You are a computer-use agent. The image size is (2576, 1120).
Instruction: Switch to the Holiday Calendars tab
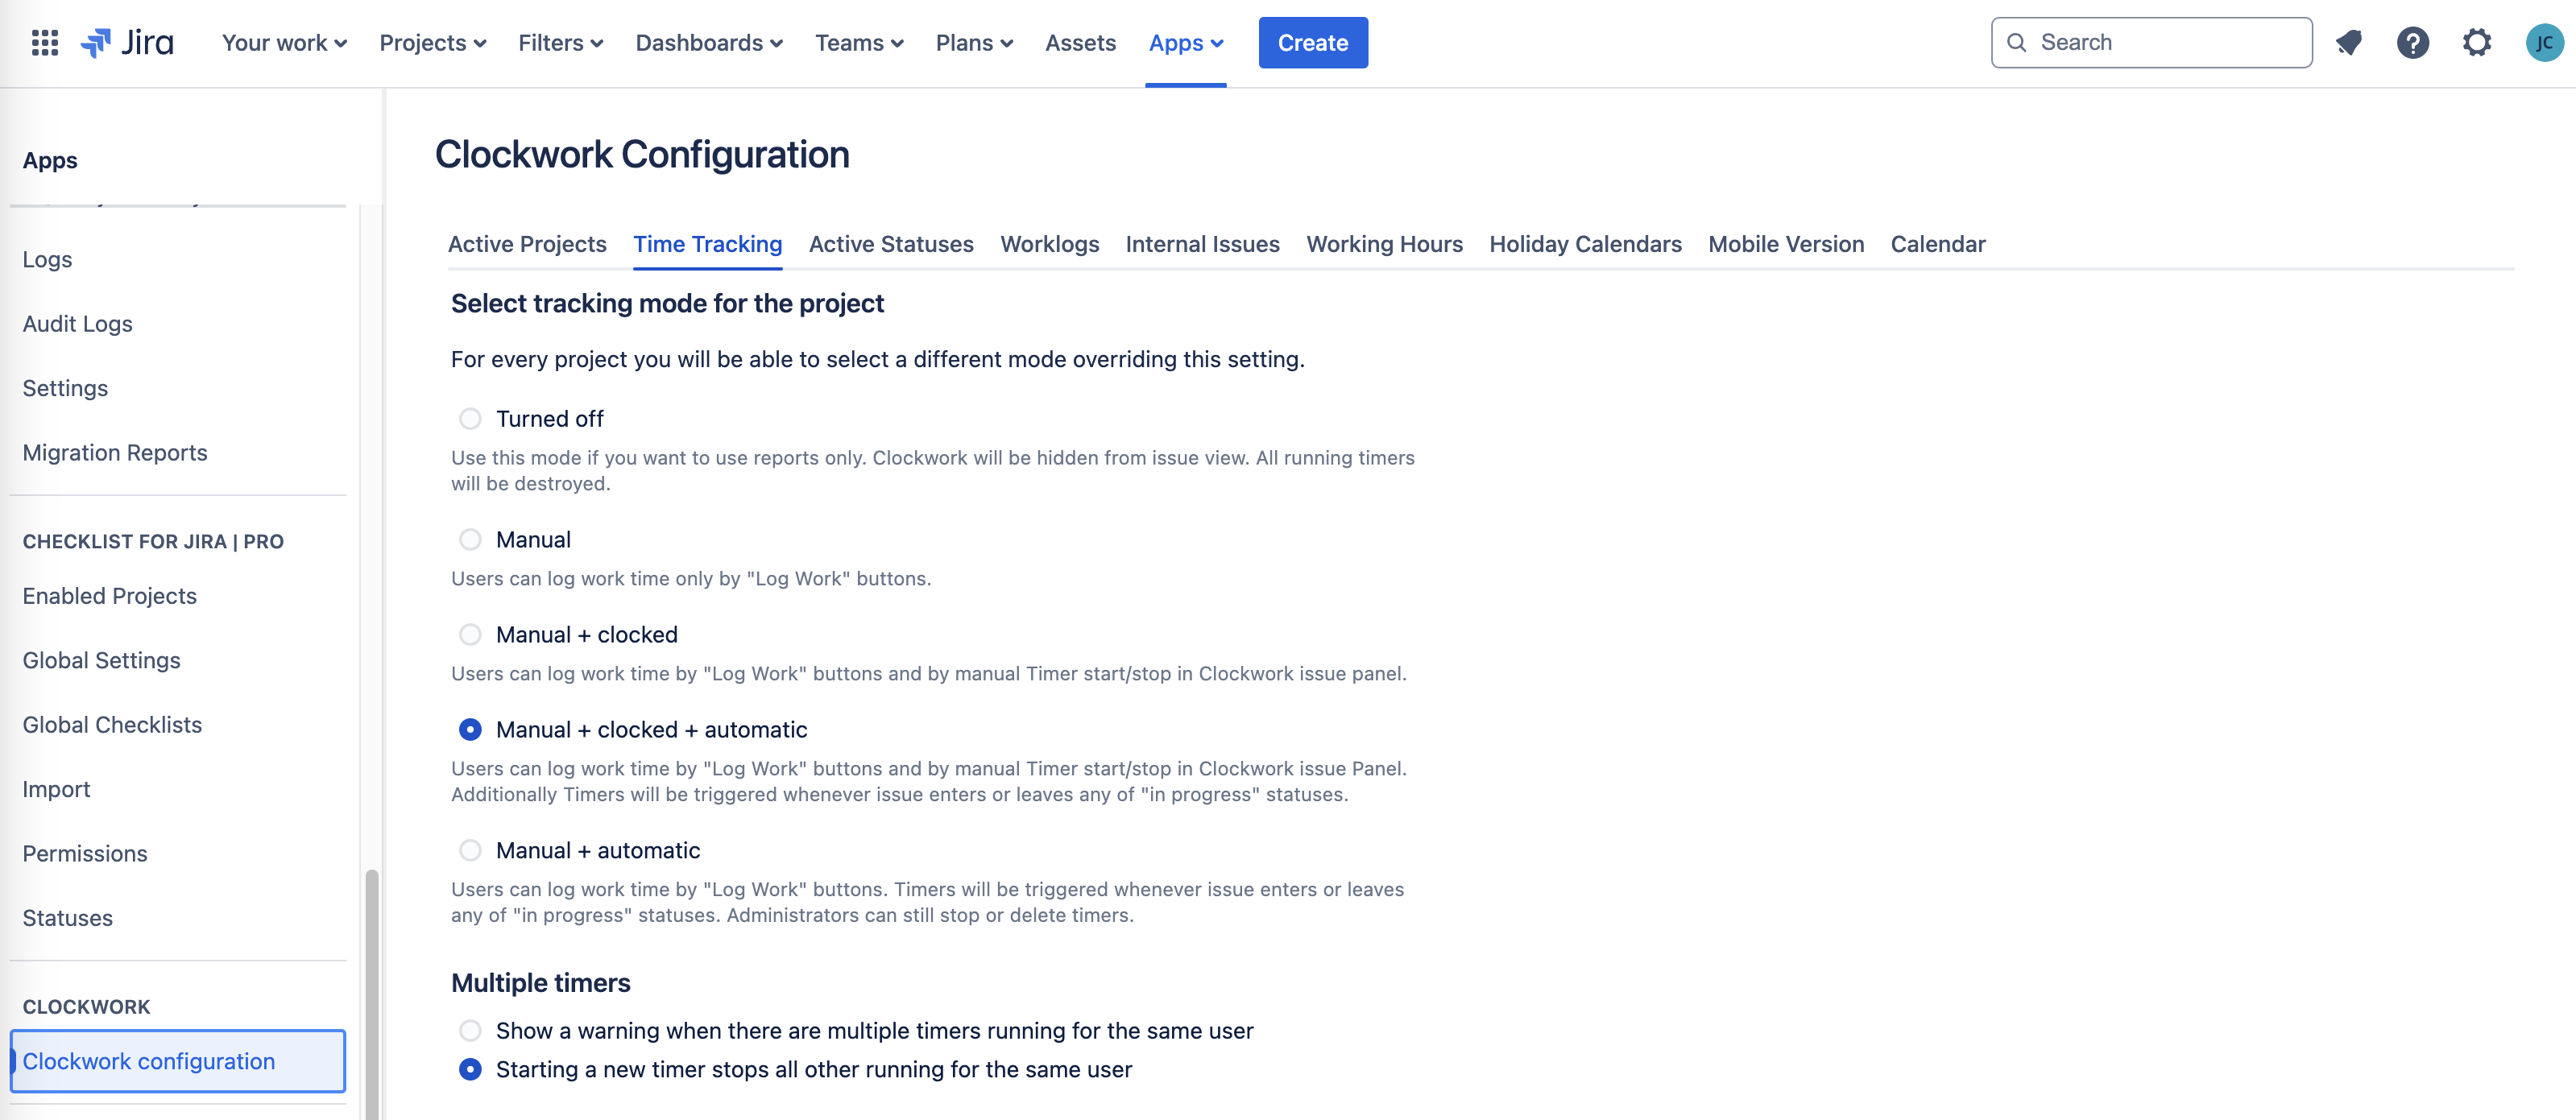pos(1585,245)
